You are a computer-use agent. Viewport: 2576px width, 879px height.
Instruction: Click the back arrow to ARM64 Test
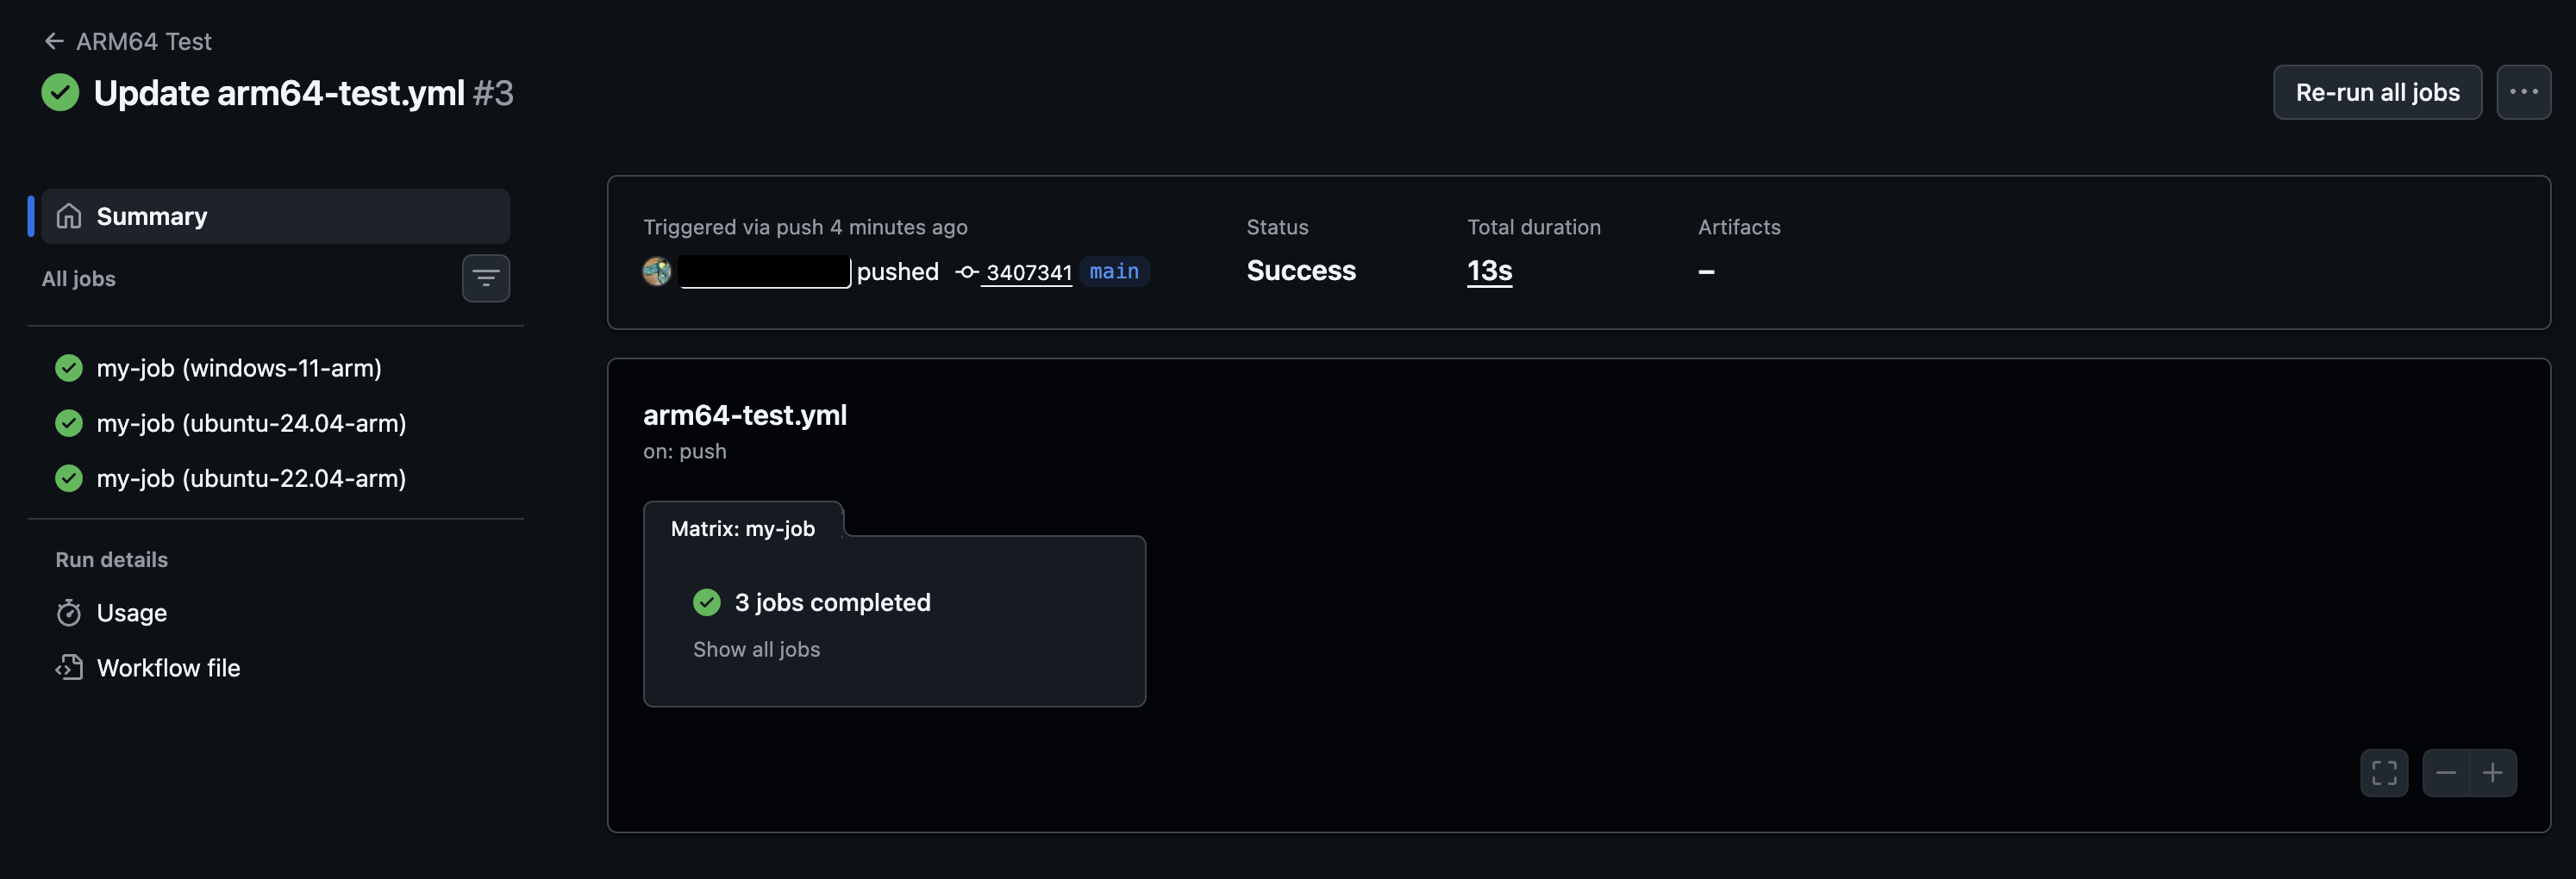(54, 41)
